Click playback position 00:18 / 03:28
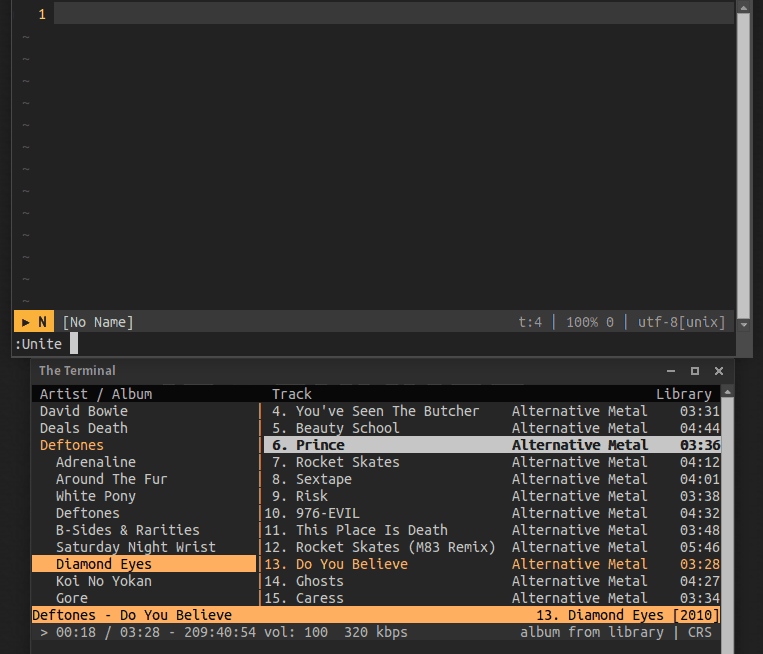Image resolution: width=763 pixels, height=654 pixels. (x=108, y=632)
